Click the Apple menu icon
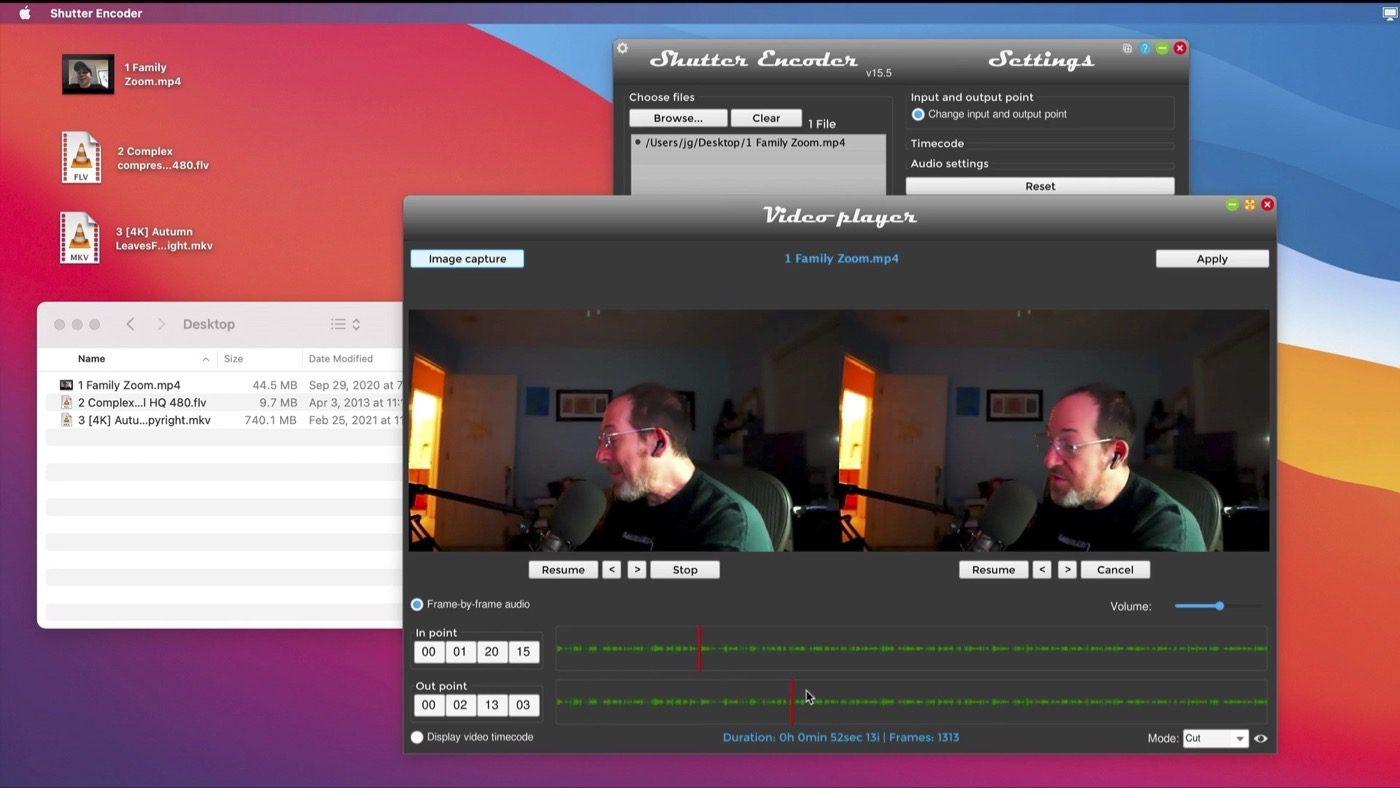1400x788 pixels. [25, 13]
